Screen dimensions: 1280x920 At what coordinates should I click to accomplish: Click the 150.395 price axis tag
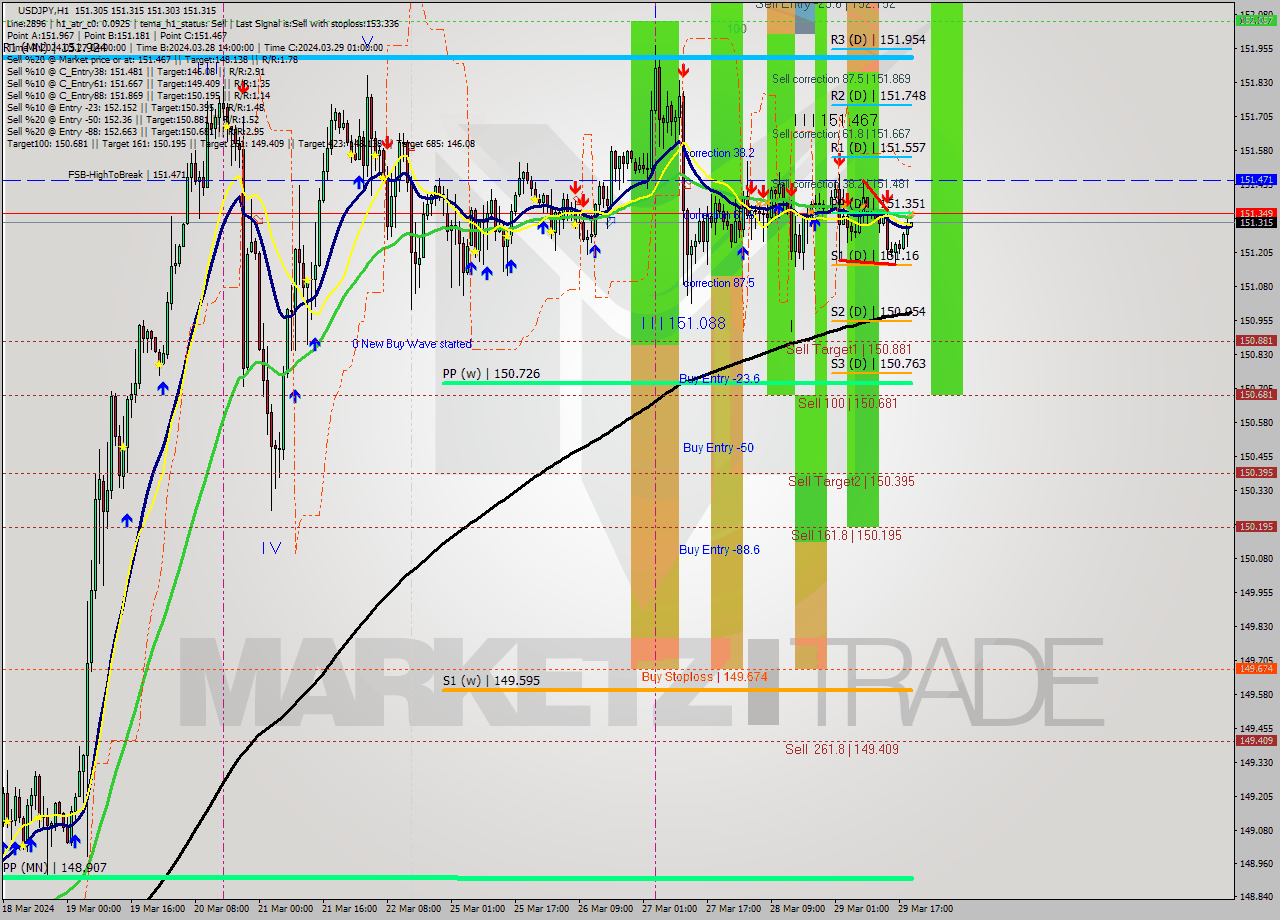point(1256,473)
